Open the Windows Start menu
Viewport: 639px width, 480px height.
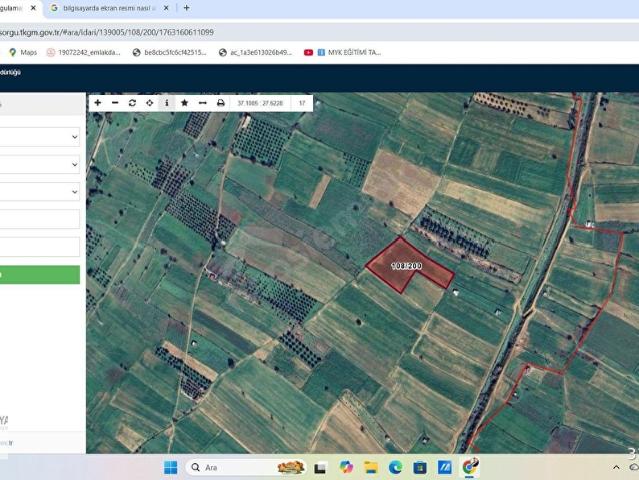(x=170, y=467)
